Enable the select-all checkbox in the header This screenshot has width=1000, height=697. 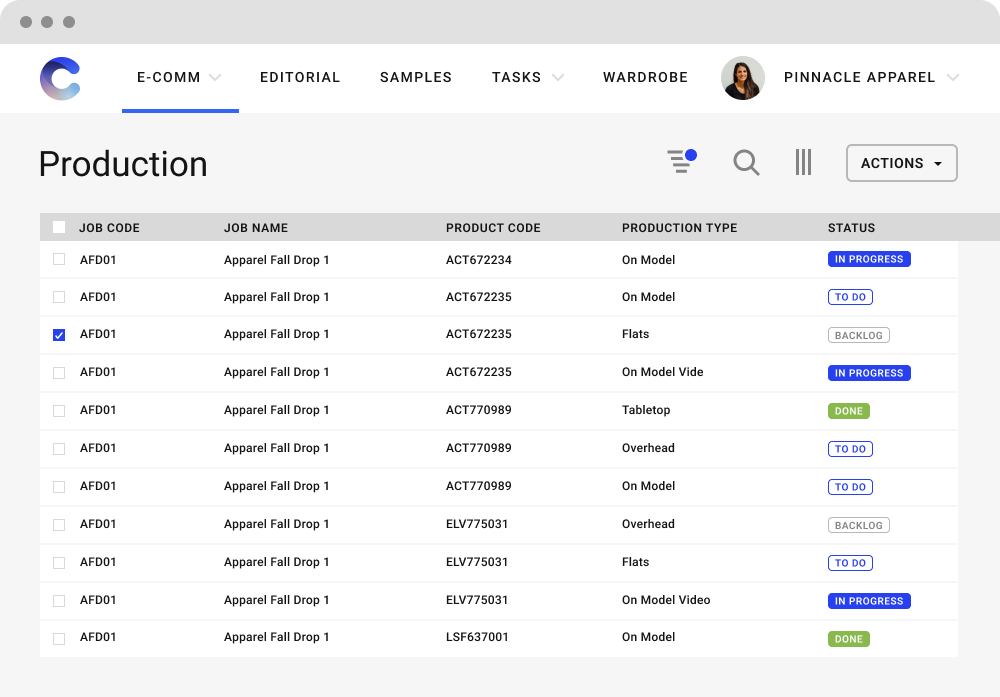(59, 227)
